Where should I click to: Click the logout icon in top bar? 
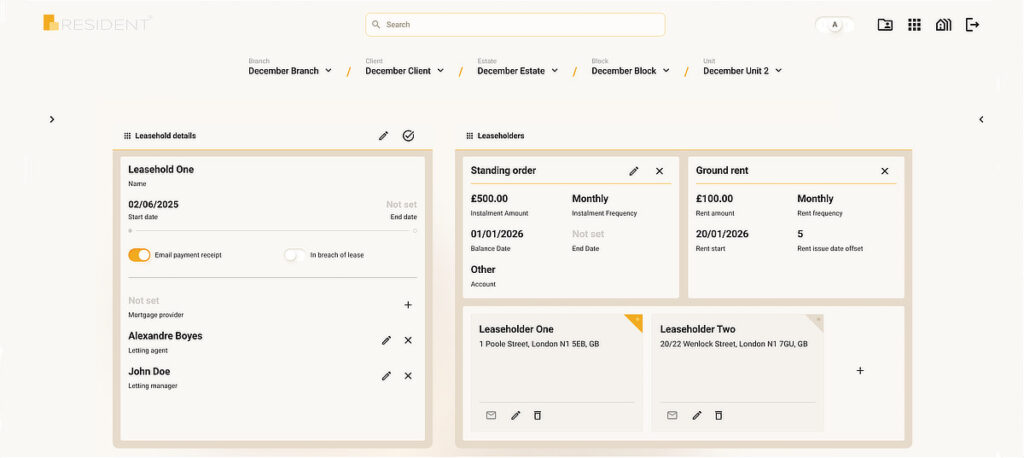(x=972, y=25)
